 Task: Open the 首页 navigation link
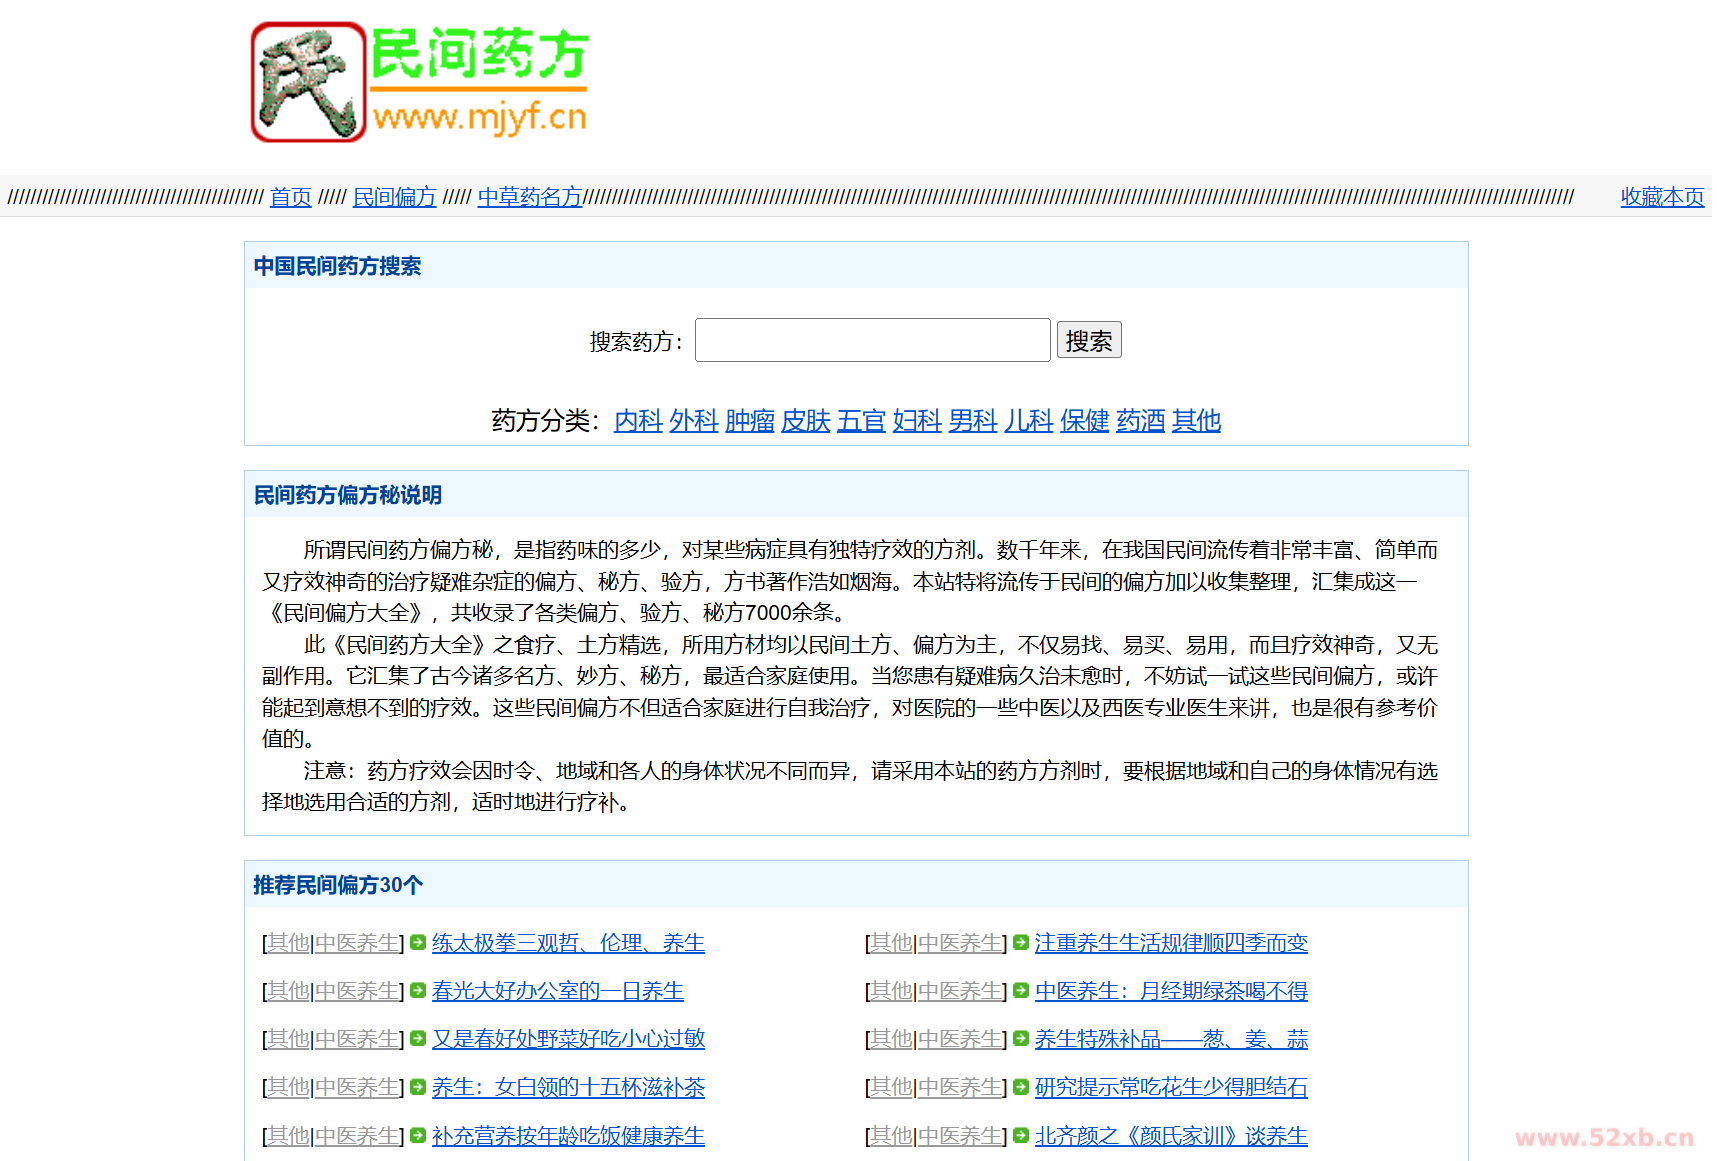(290, 197)
